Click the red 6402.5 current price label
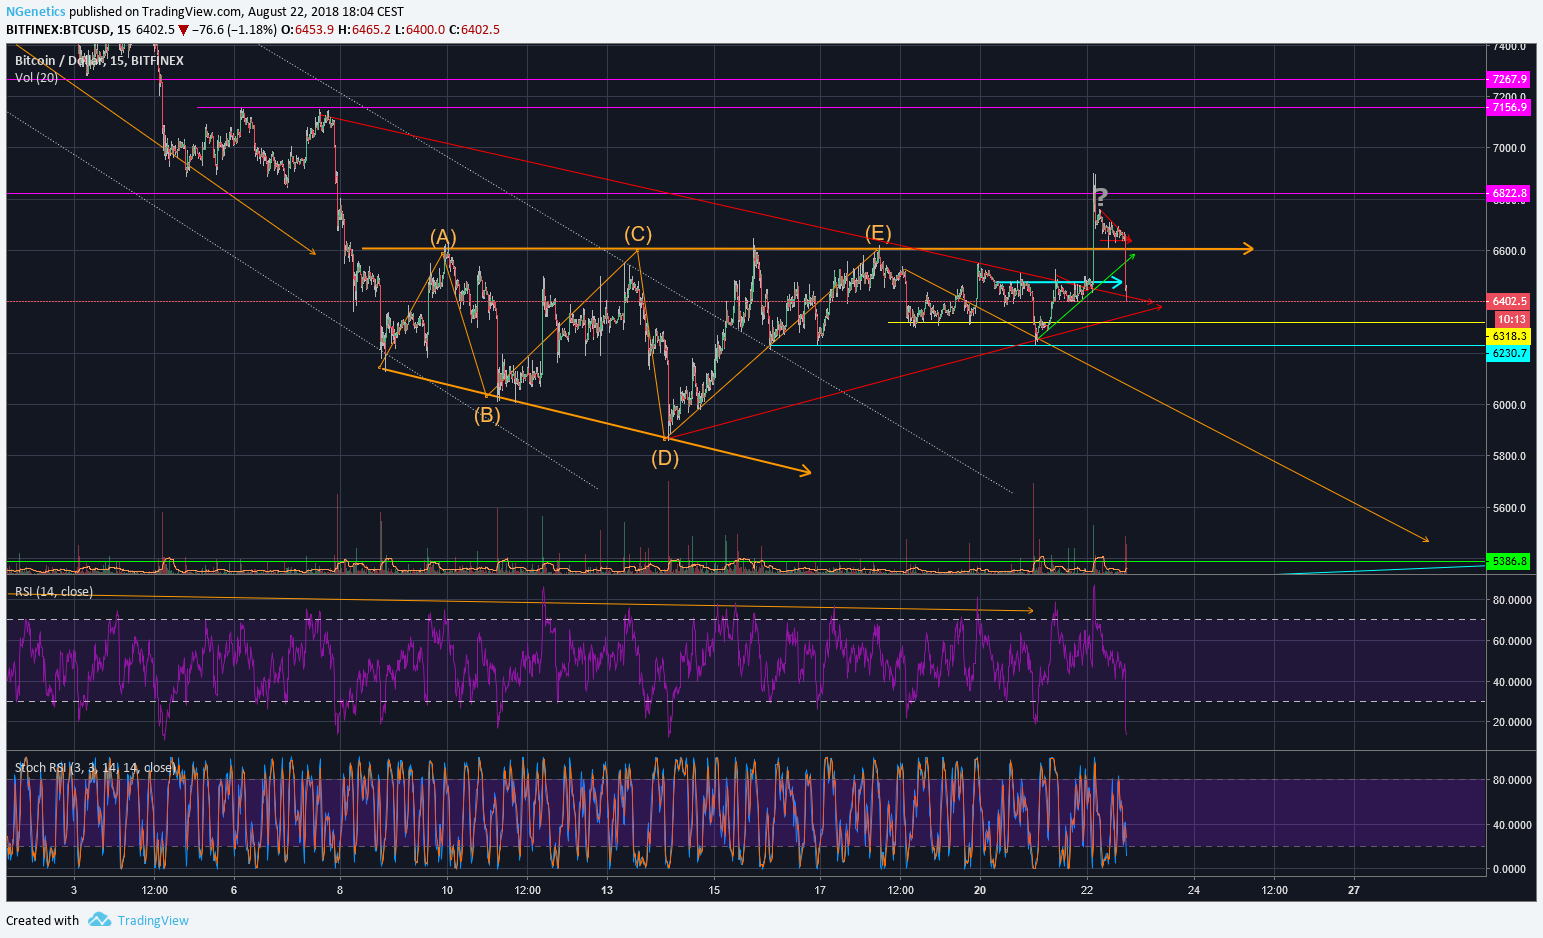This screenshot has height=938, width=1543. click(x=1509, y=301)
